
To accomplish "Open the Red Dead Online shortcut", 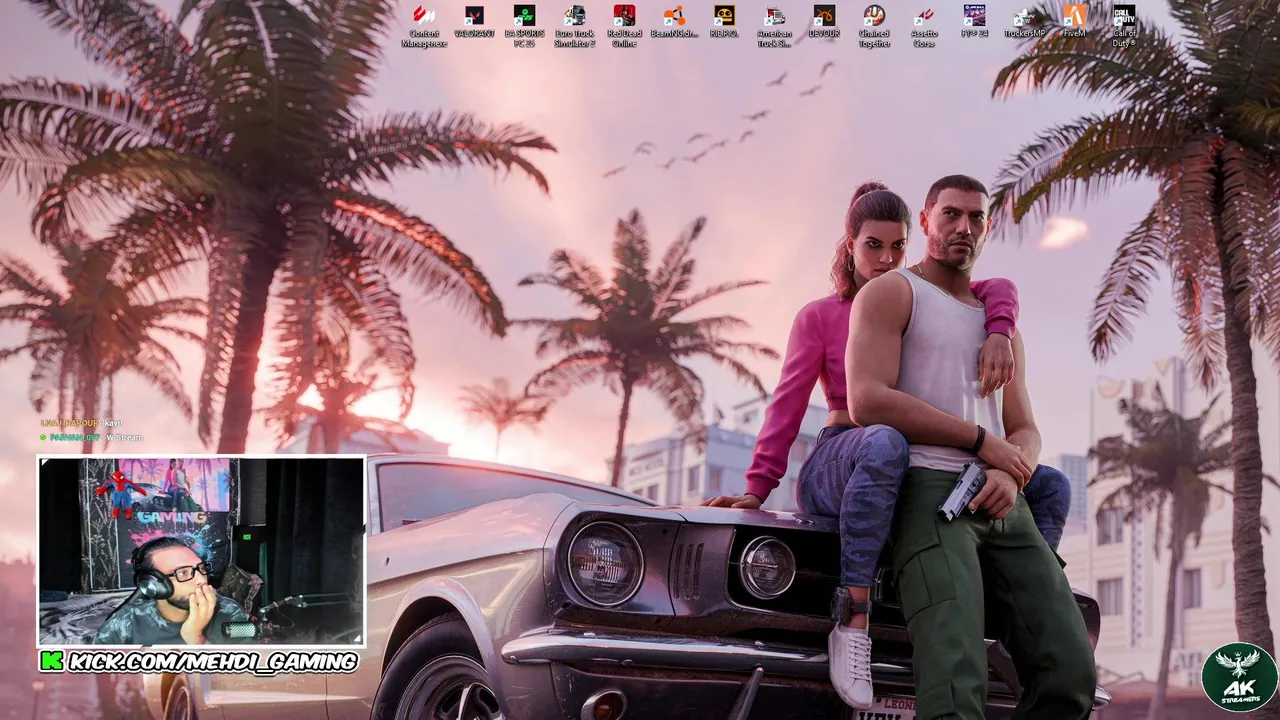I will 624,26.
